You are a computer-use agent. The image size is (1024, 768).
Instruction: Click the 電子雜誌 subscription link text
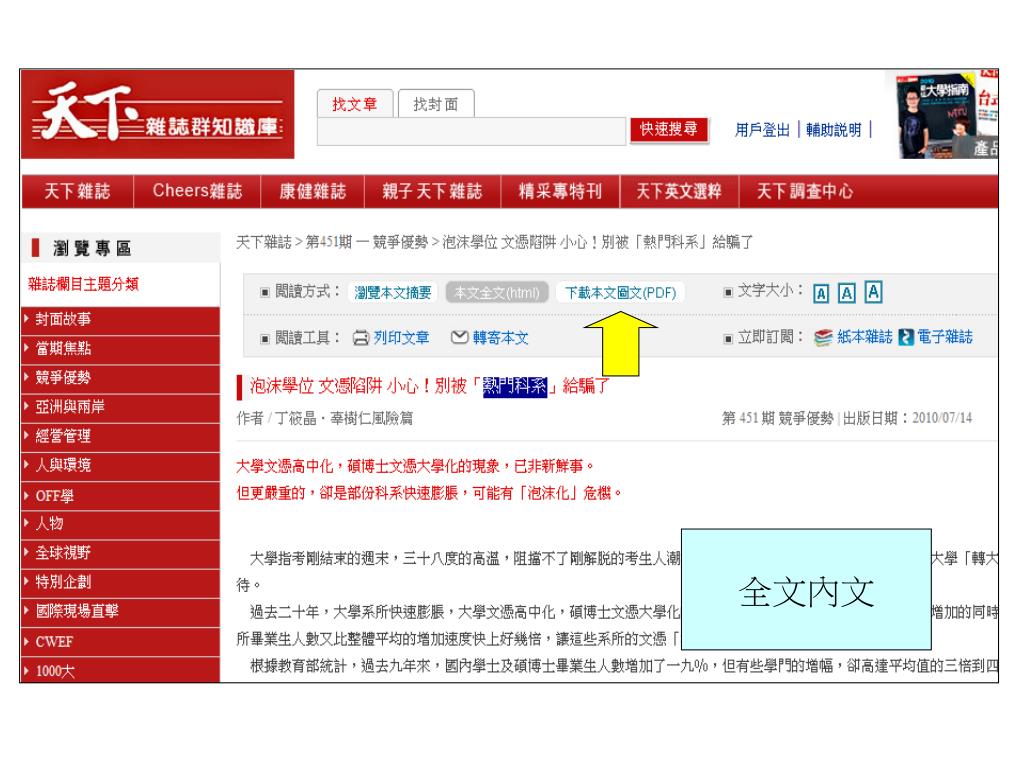[x=945, y=337]
